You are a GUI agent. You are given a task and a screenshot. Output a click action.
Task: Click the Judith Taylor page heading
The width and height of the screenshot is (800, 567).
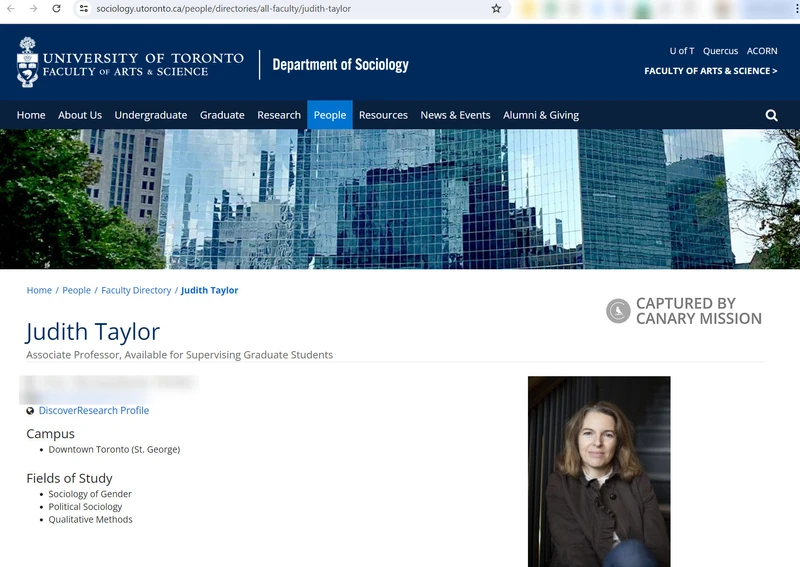click(93, 332)
